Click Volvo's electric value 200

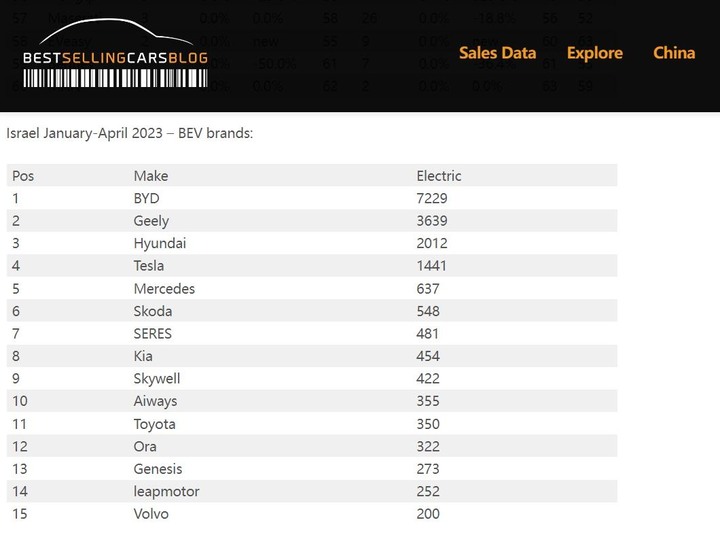(x=428, y=514)
